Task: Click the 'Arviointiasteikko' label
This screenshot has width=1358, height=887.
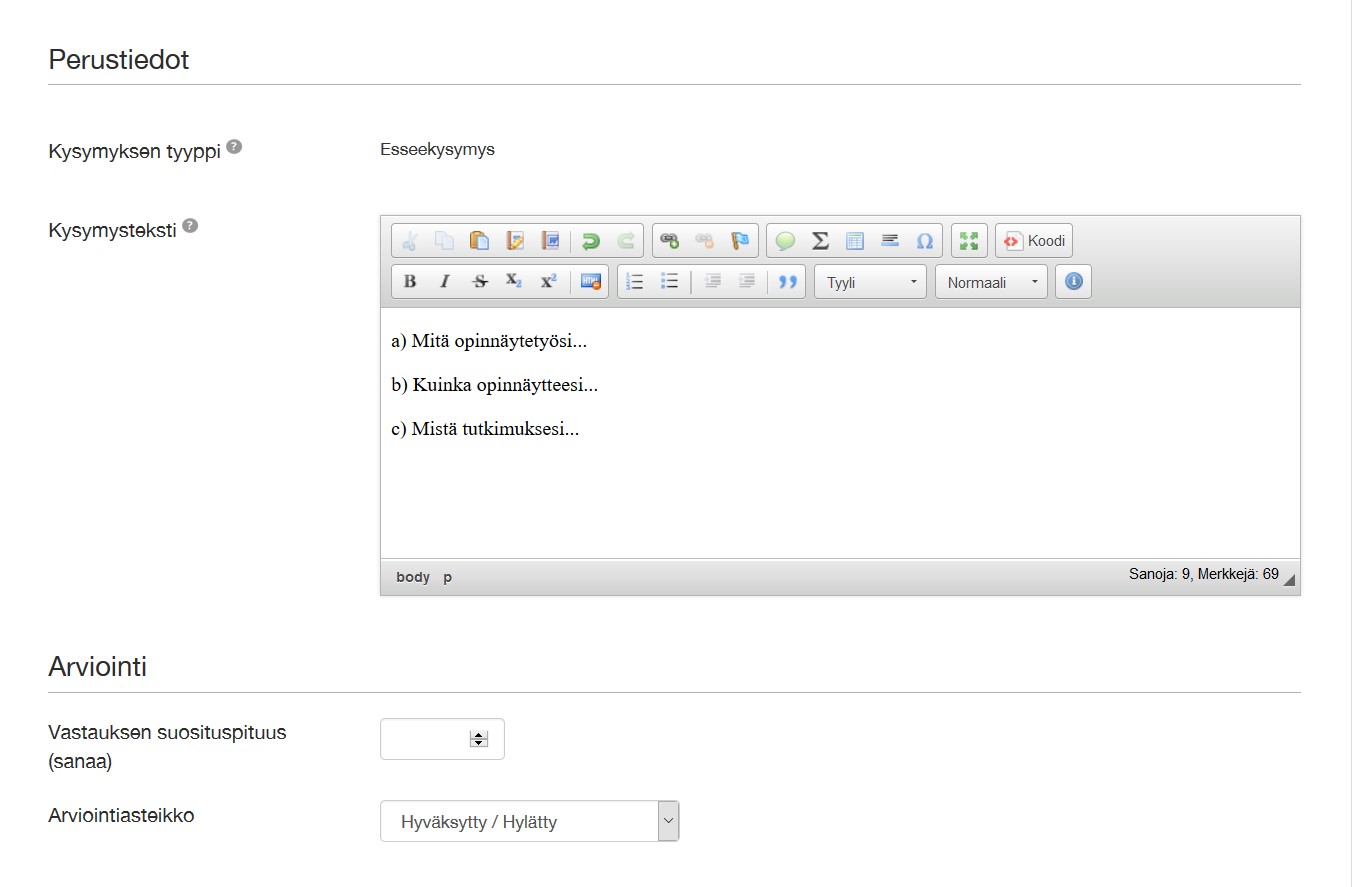Action: [121, 815]
